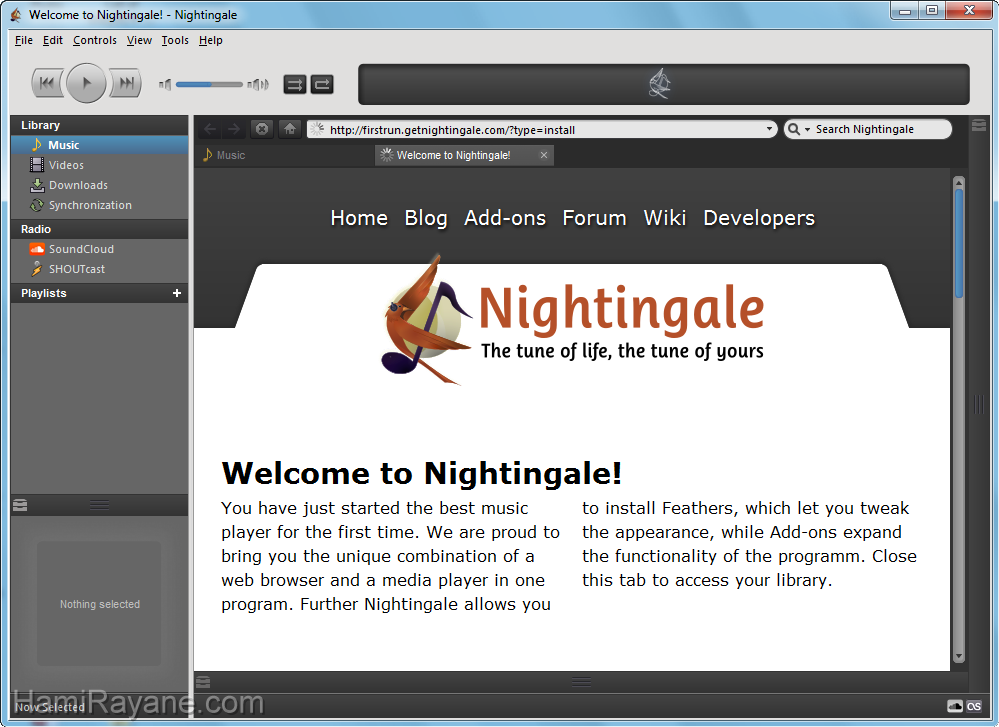Toggle shuffle playback mode
Screen dimensions: 999x727
tap(294, 84)
